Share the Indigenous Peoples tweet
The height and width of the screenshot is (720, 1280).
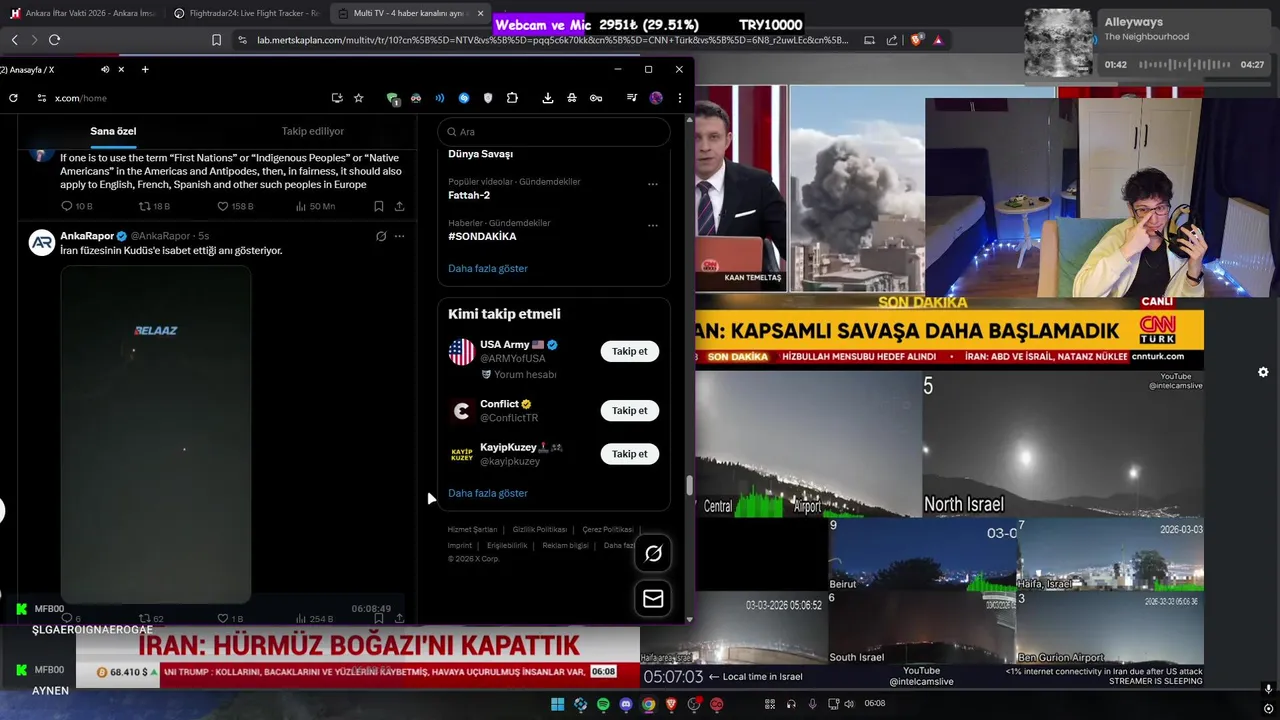coord(399,206)
